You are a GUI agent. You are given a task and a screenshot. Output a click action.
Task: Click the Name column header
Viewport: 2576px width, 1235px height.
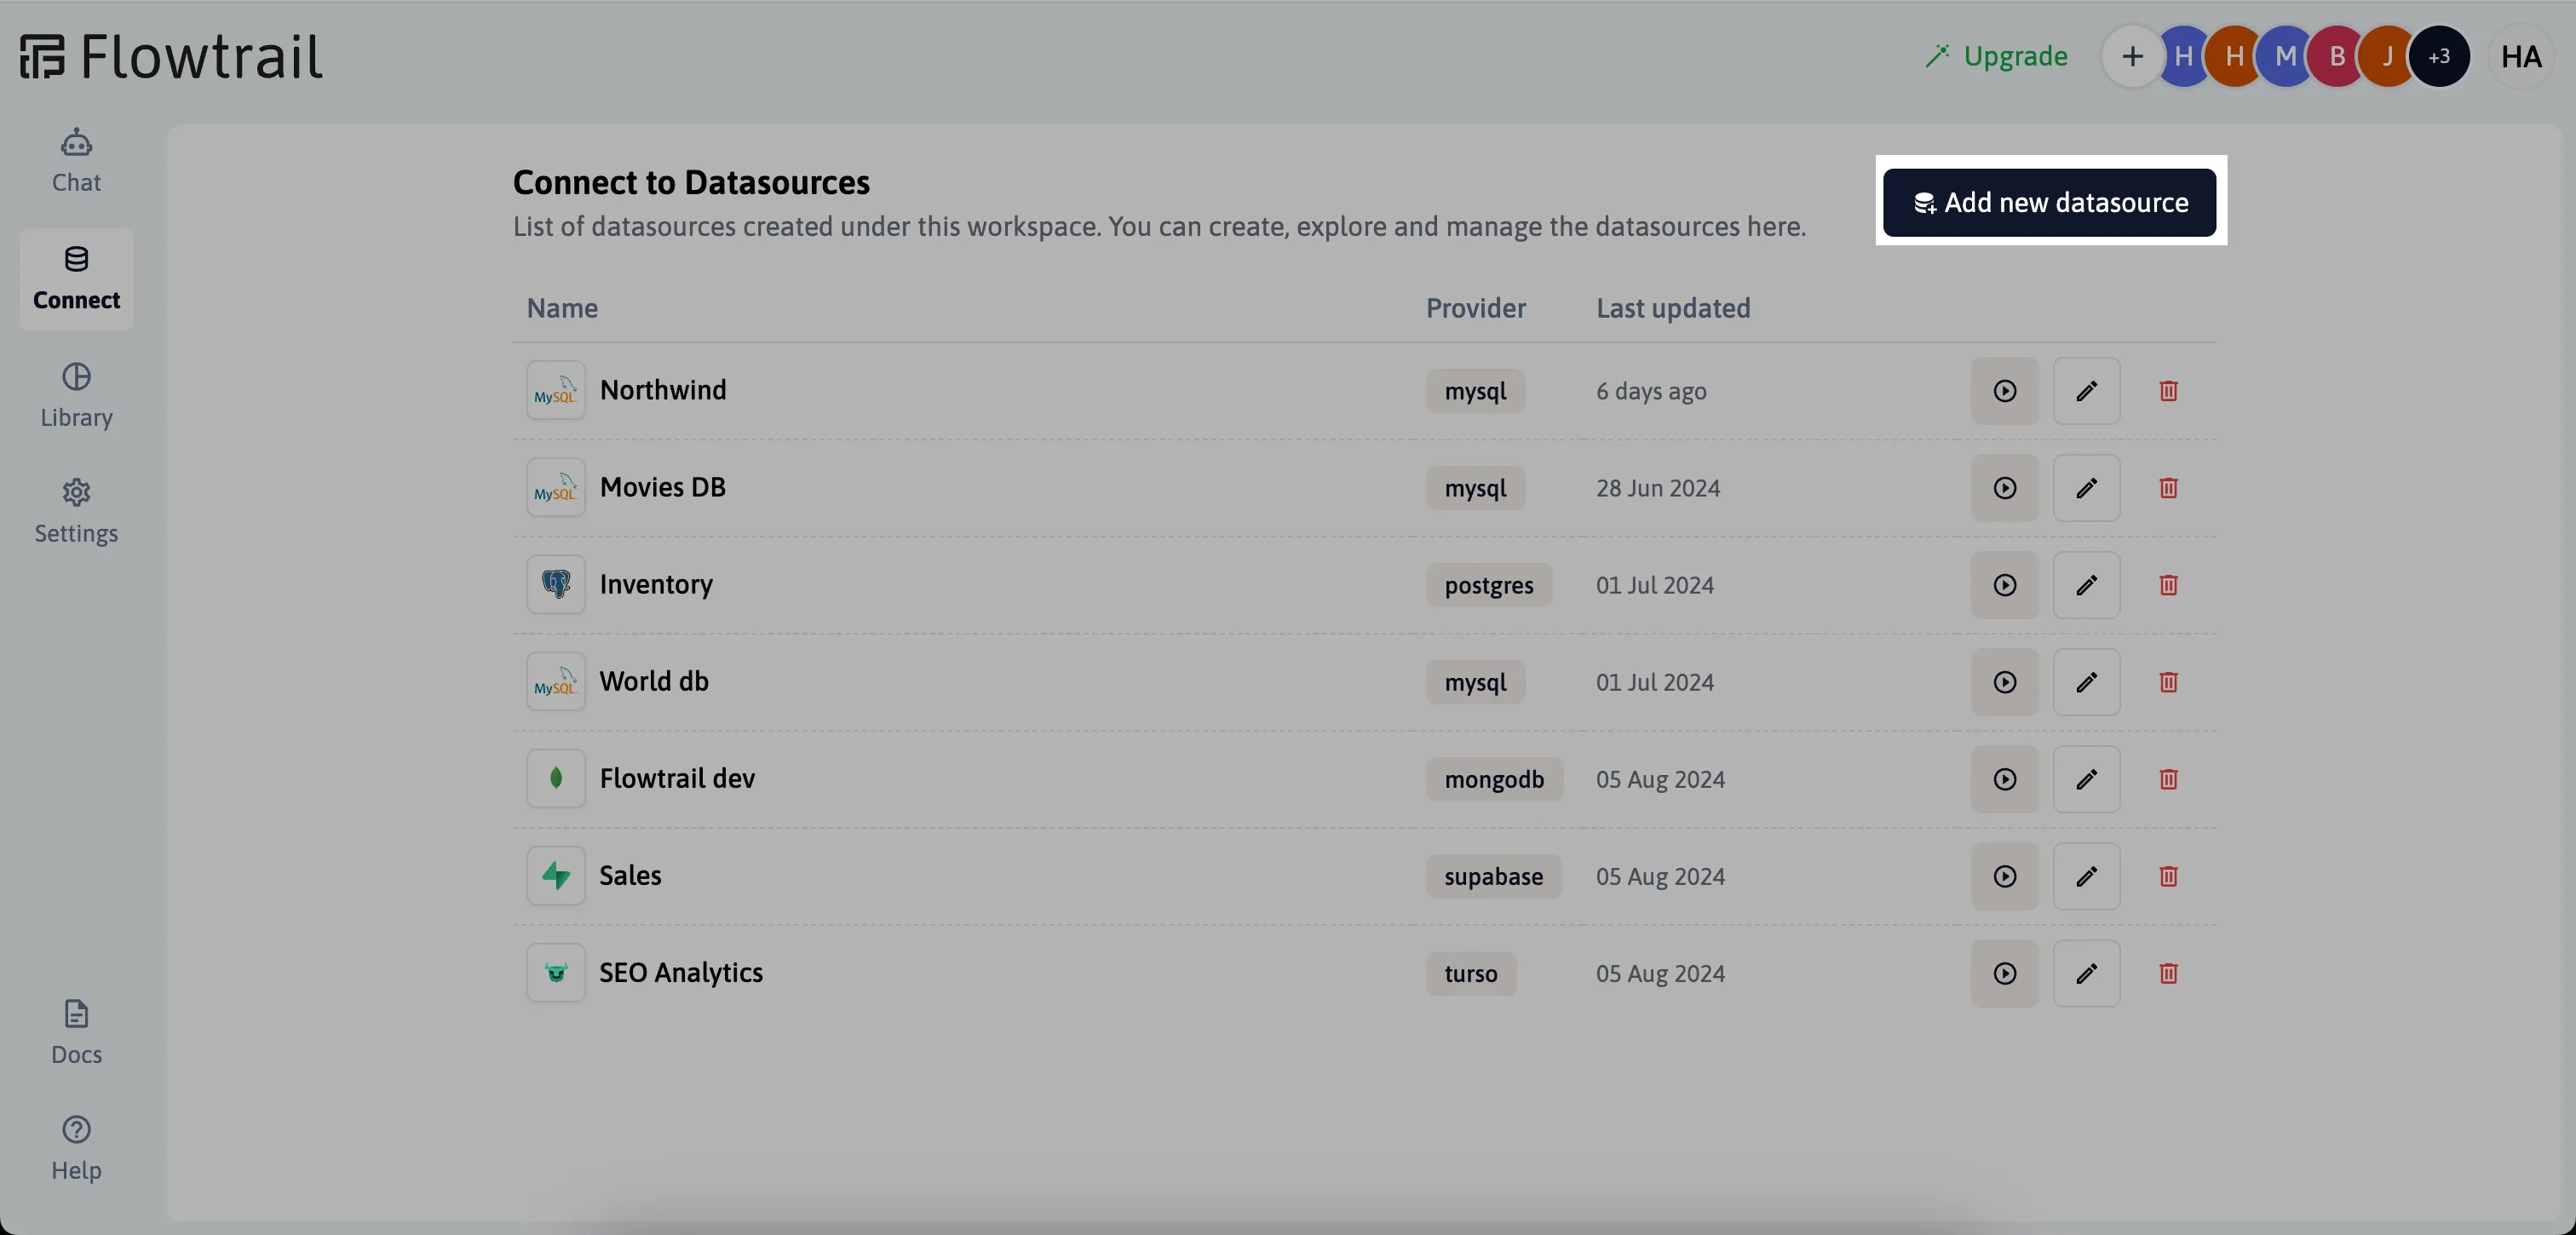[x=562, y=308]
